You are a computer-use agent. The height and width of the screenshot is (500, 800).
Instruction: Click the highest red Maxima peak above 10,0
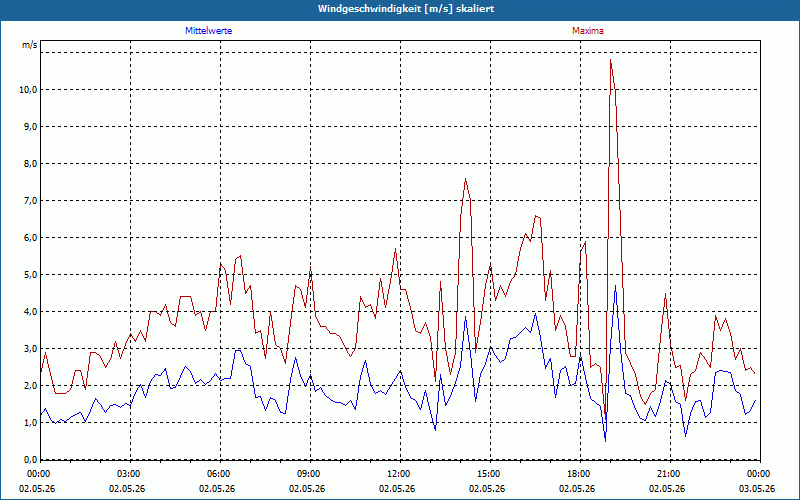click(610, 60)
